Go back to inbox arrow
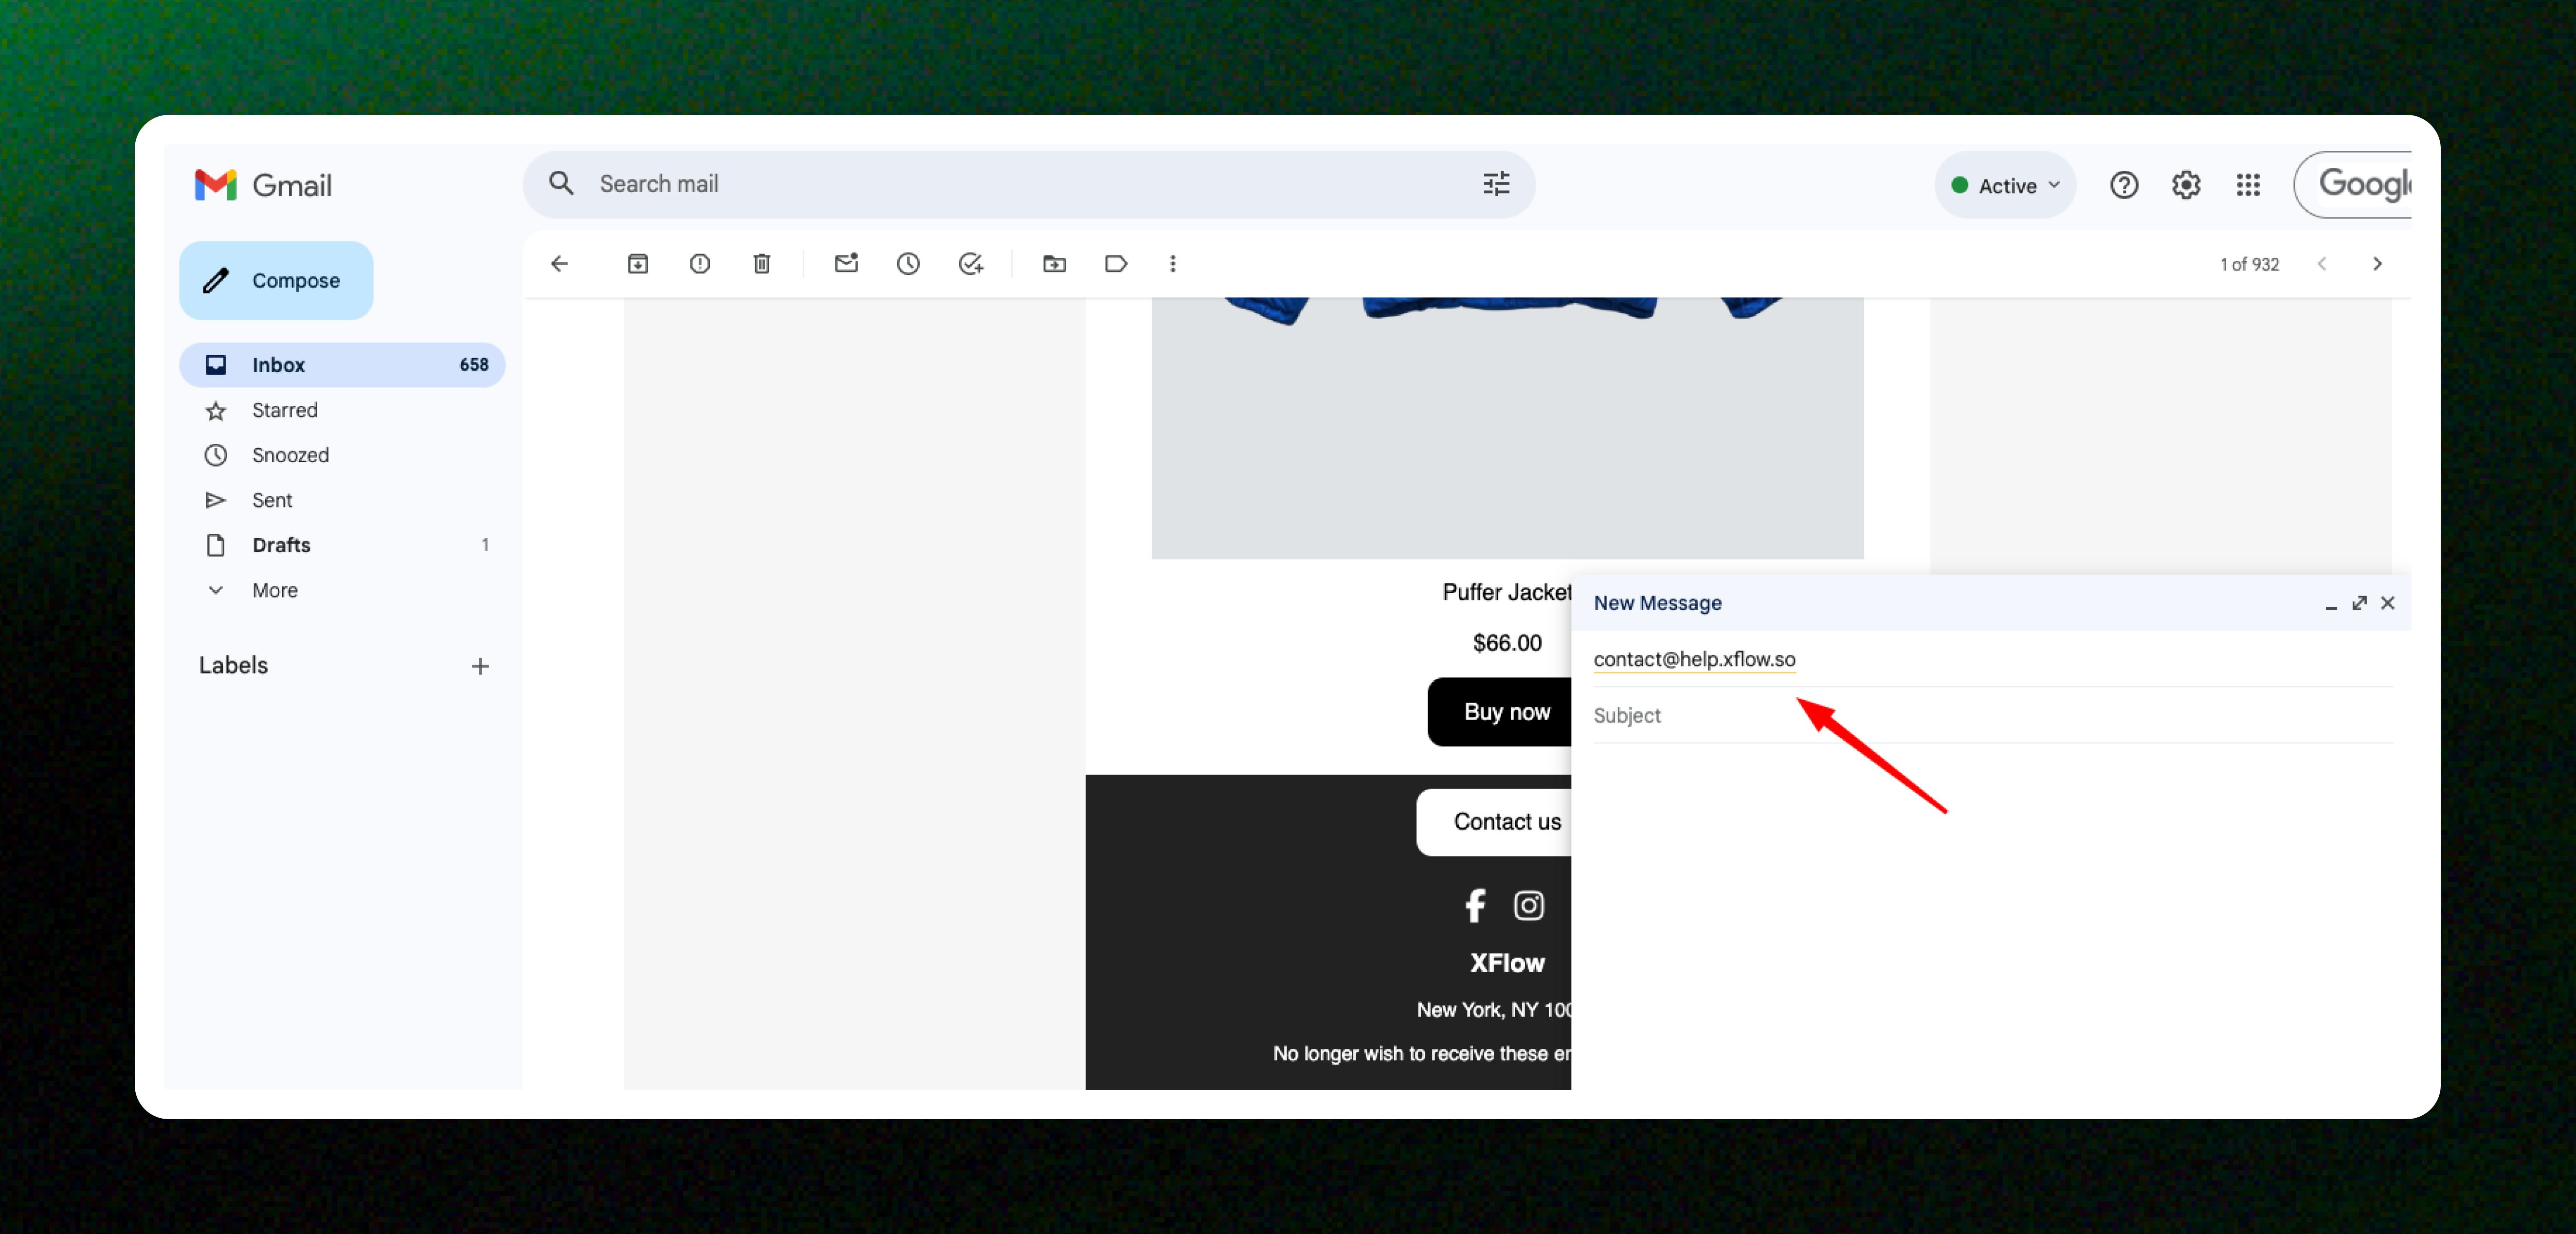Viewport: 2576px width, 1234px height. tap(559, 264)
